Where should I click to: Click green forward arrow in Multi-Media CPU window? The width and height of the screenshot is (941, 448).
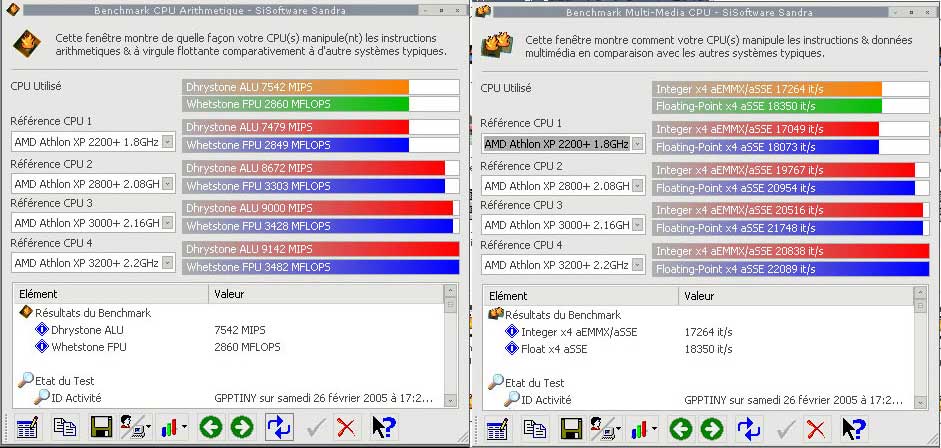712,429
